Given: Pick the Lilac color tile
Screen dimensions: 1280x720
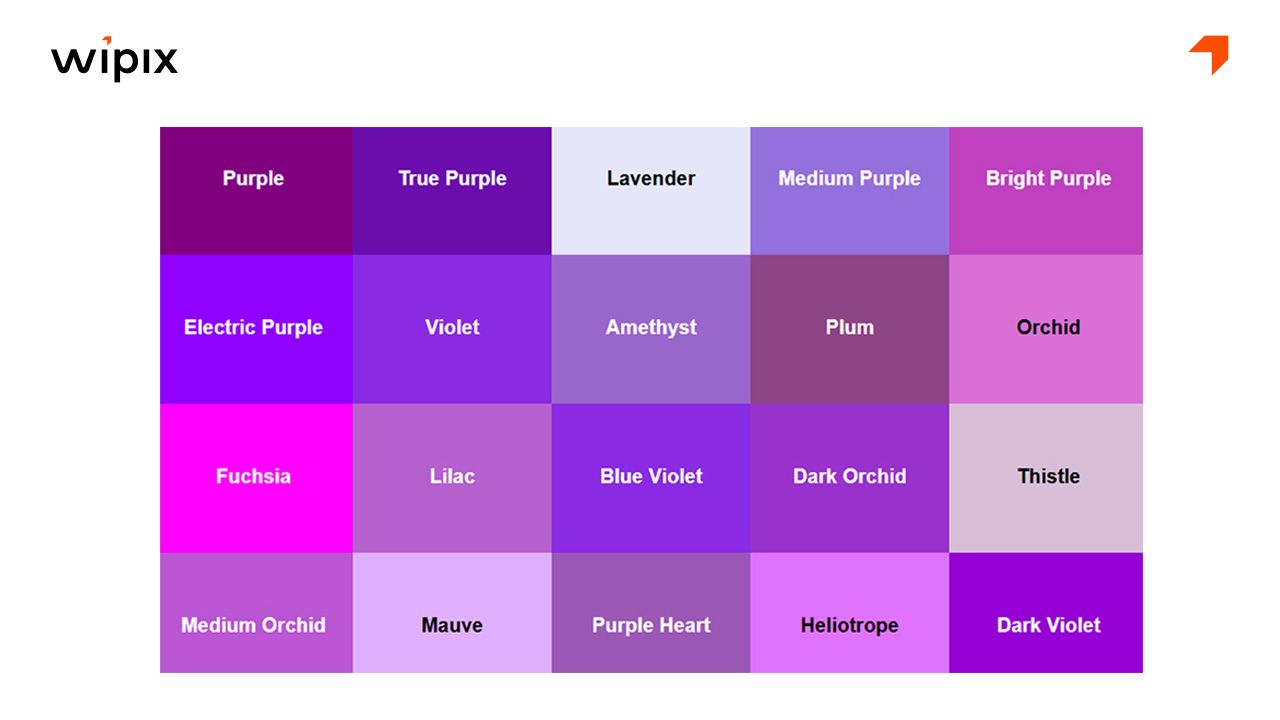Looking at the screenshot, I should coord(452,478).
